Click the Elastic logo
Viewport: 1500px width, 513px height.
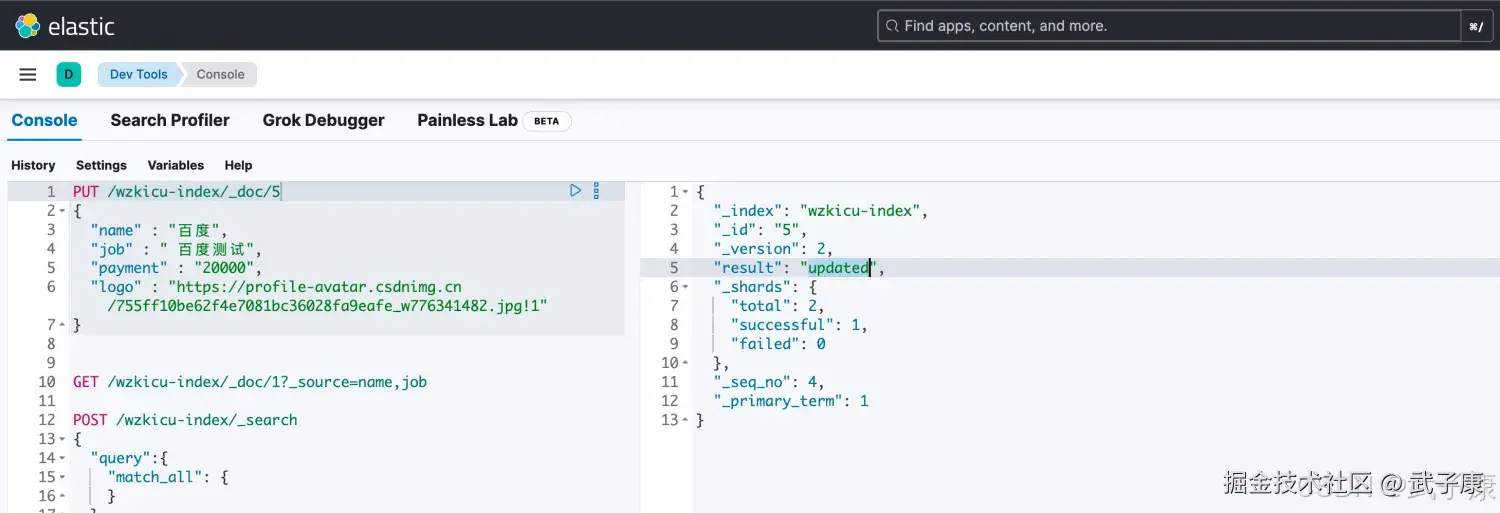tap(65, 26)
